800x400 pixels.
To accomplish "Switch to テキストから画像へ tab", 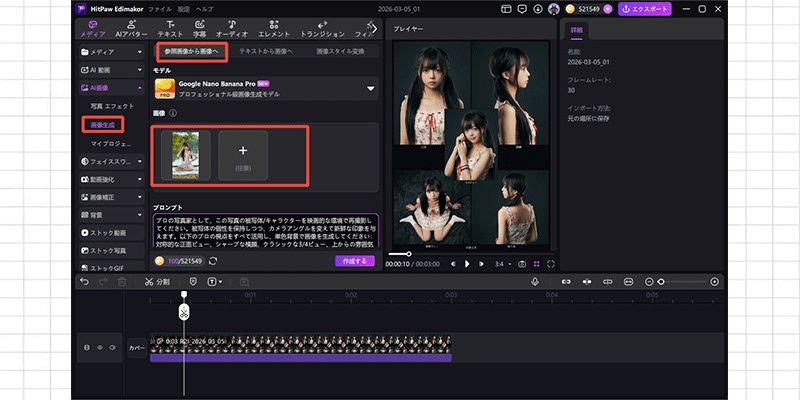I will 266,52.
